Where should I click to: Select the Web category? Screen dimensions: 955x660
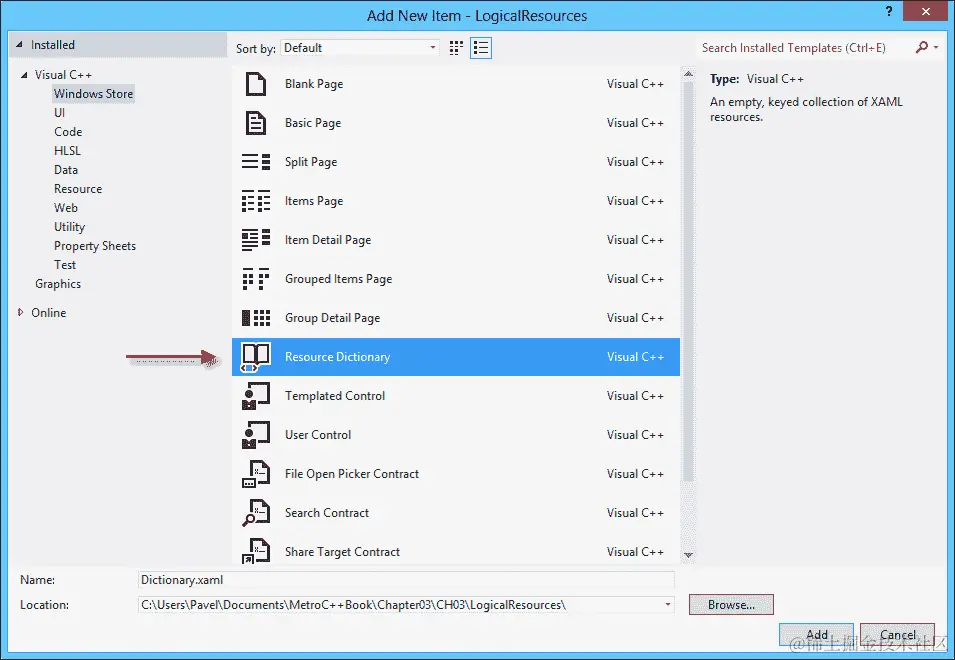tap(66, 208)
